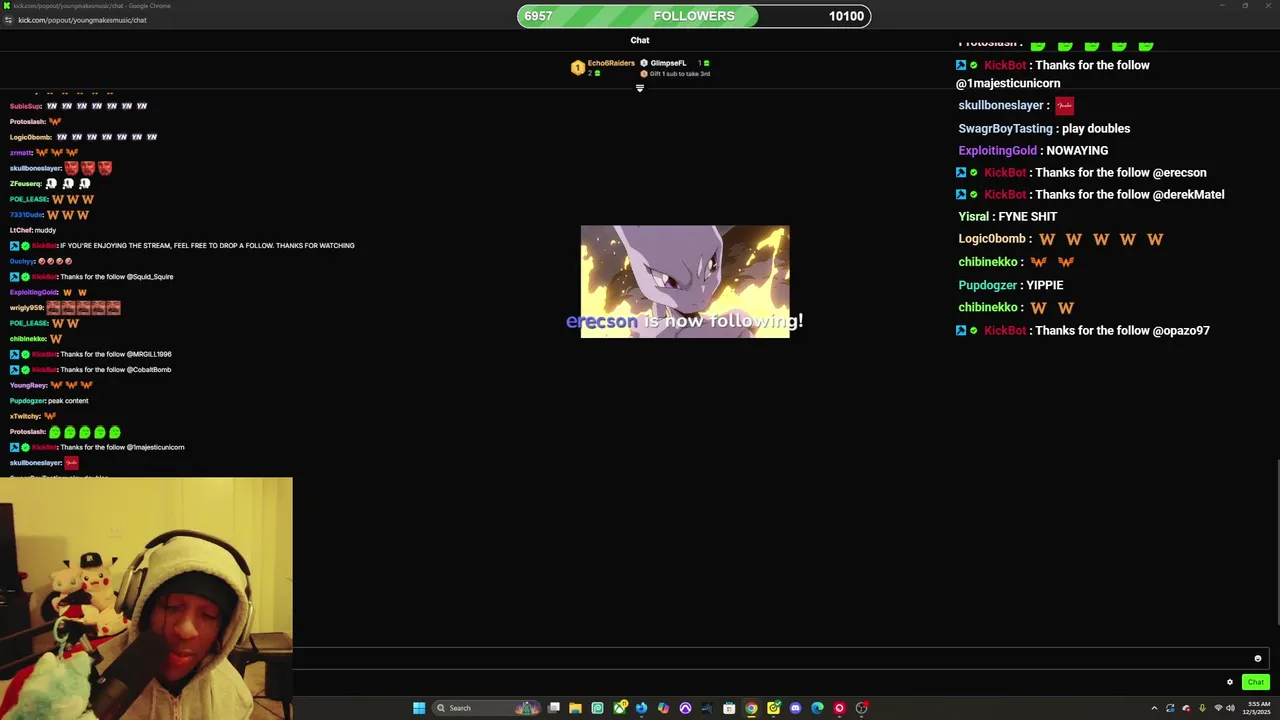Open File Explorer from the taskbar
The width and height of the screenshot is (1280, 720).
tap(575, 708)
